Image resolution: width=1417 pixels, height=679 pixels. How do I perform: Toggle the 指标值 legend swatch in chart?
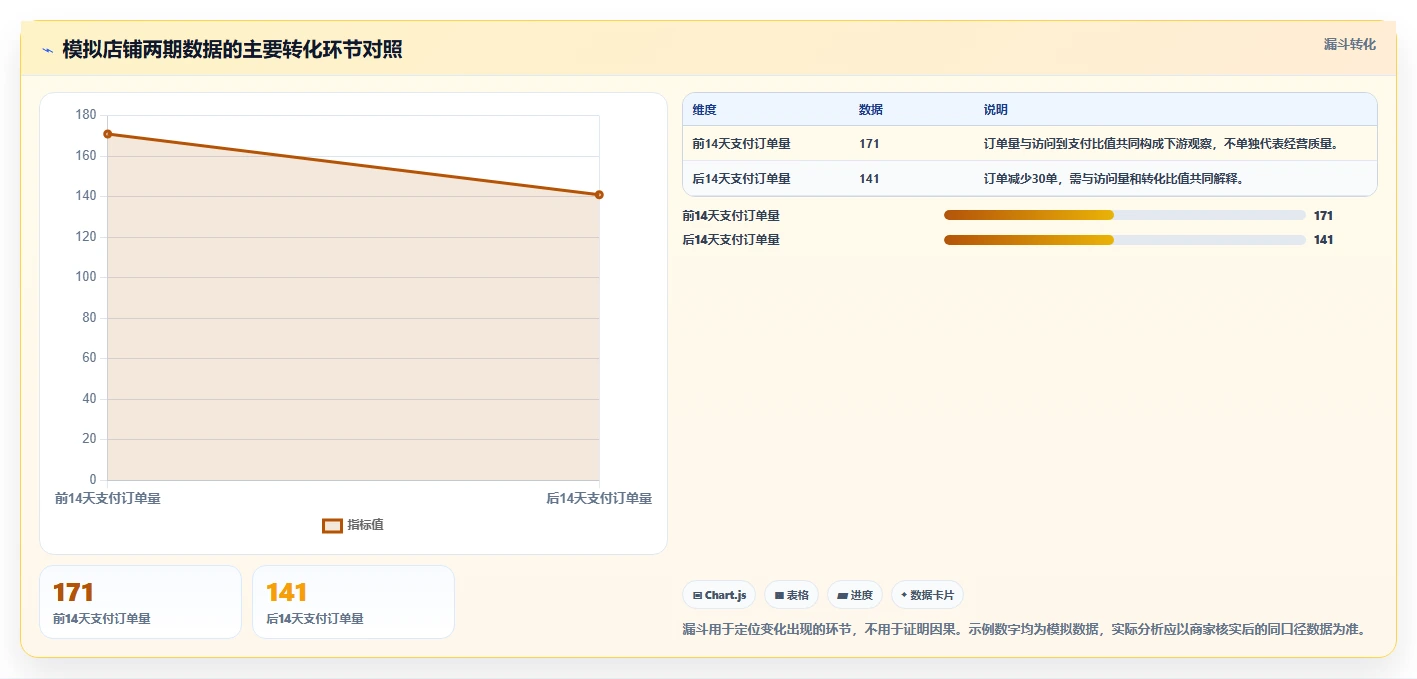point(332,525)
